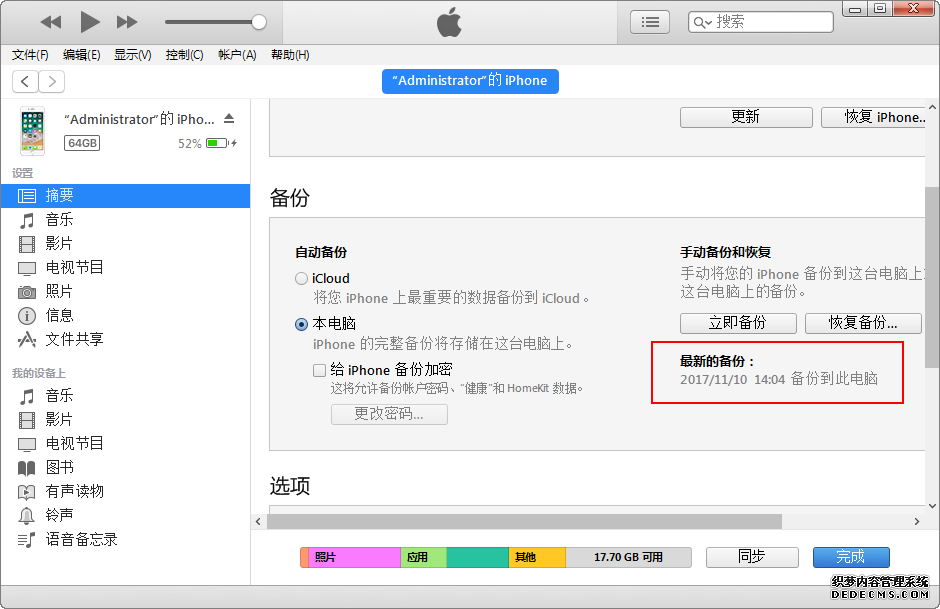
Task: Adjust the volume slider knob
Action: pyautogui.click(x=258, y=22)
